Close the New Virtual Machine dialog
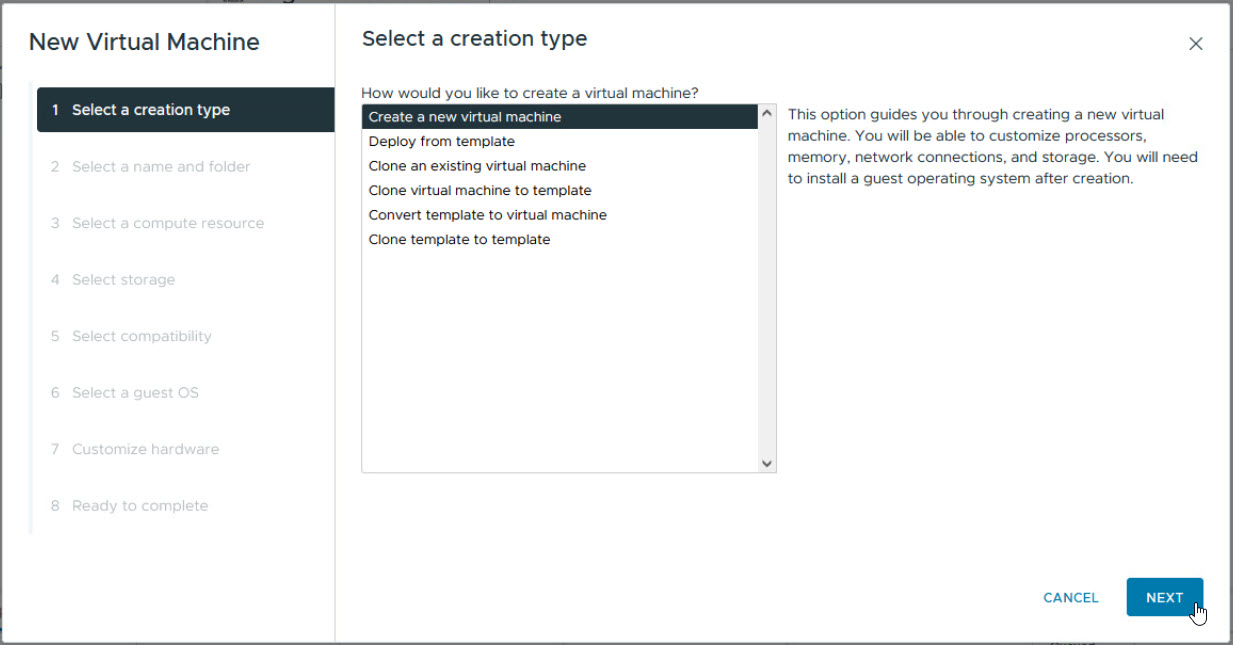This screenshot has width=1233, height=645. [1195, 44]
